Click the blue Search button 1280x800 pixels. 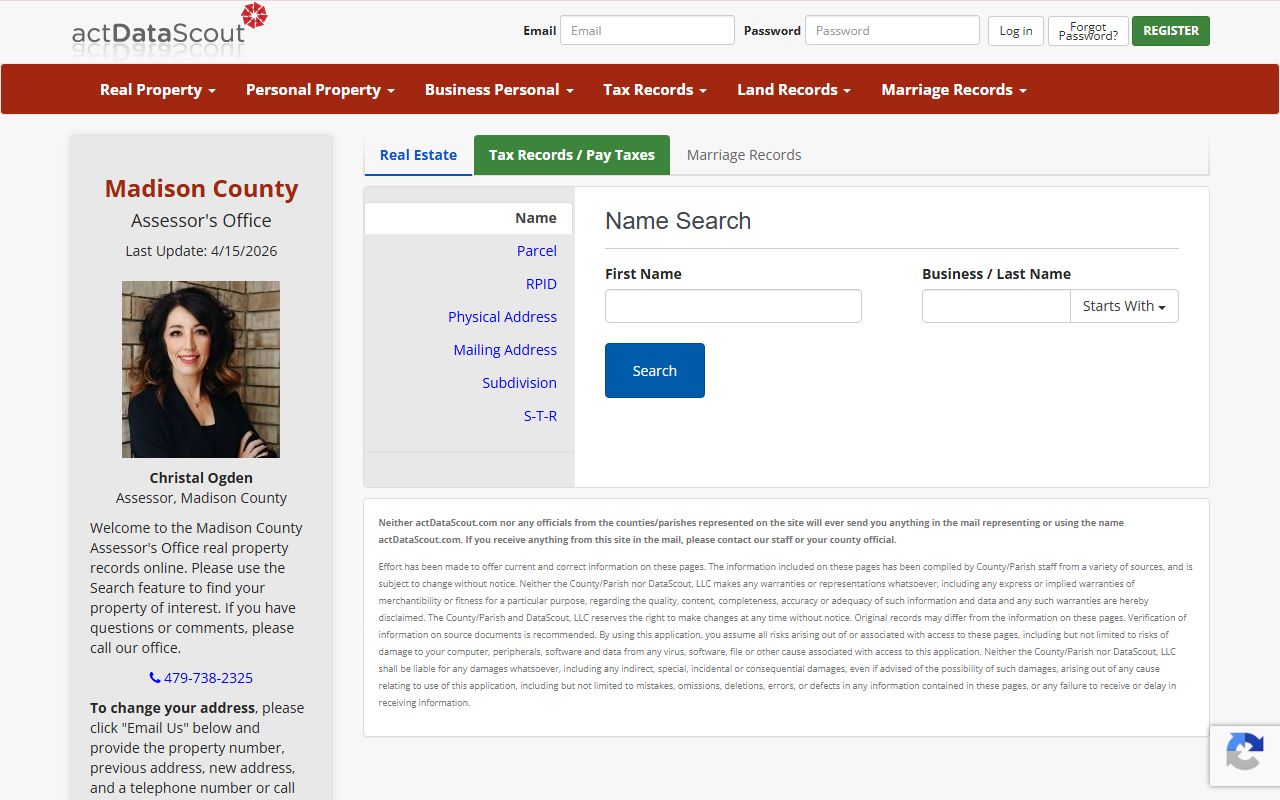655,370
